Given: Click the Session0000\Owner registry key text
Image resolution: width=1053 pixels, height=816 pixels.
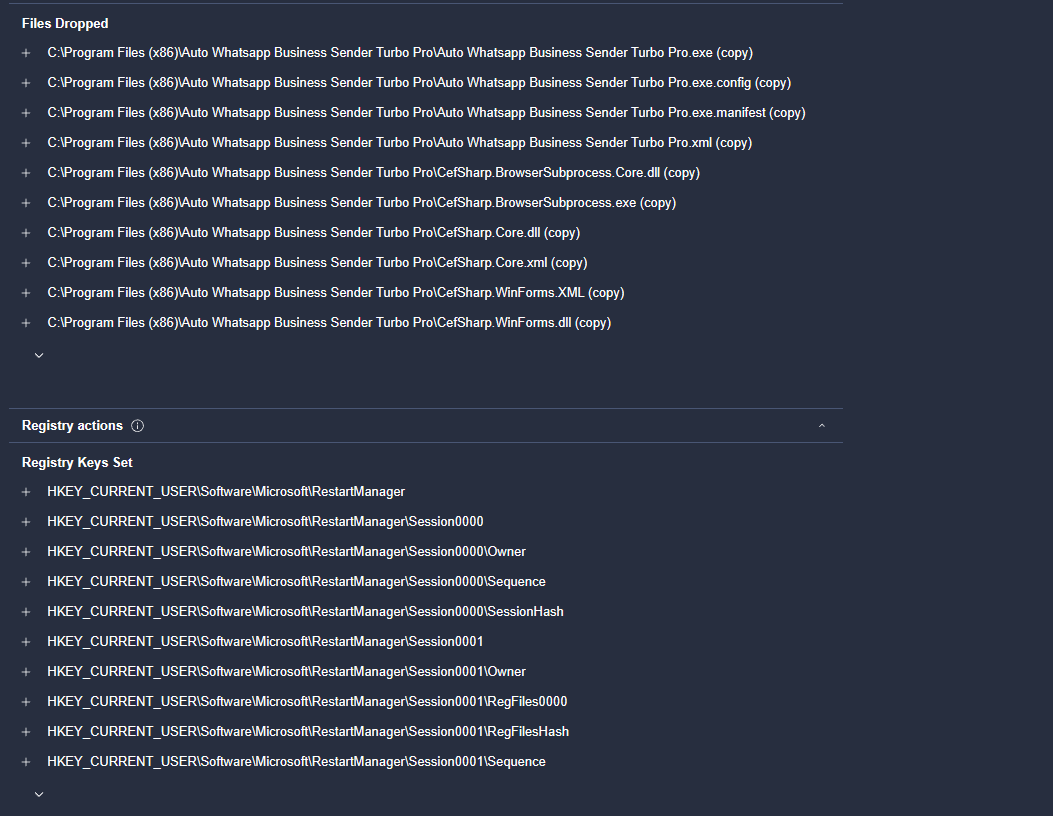Looking at the screenshot, I should click(287, 552).
